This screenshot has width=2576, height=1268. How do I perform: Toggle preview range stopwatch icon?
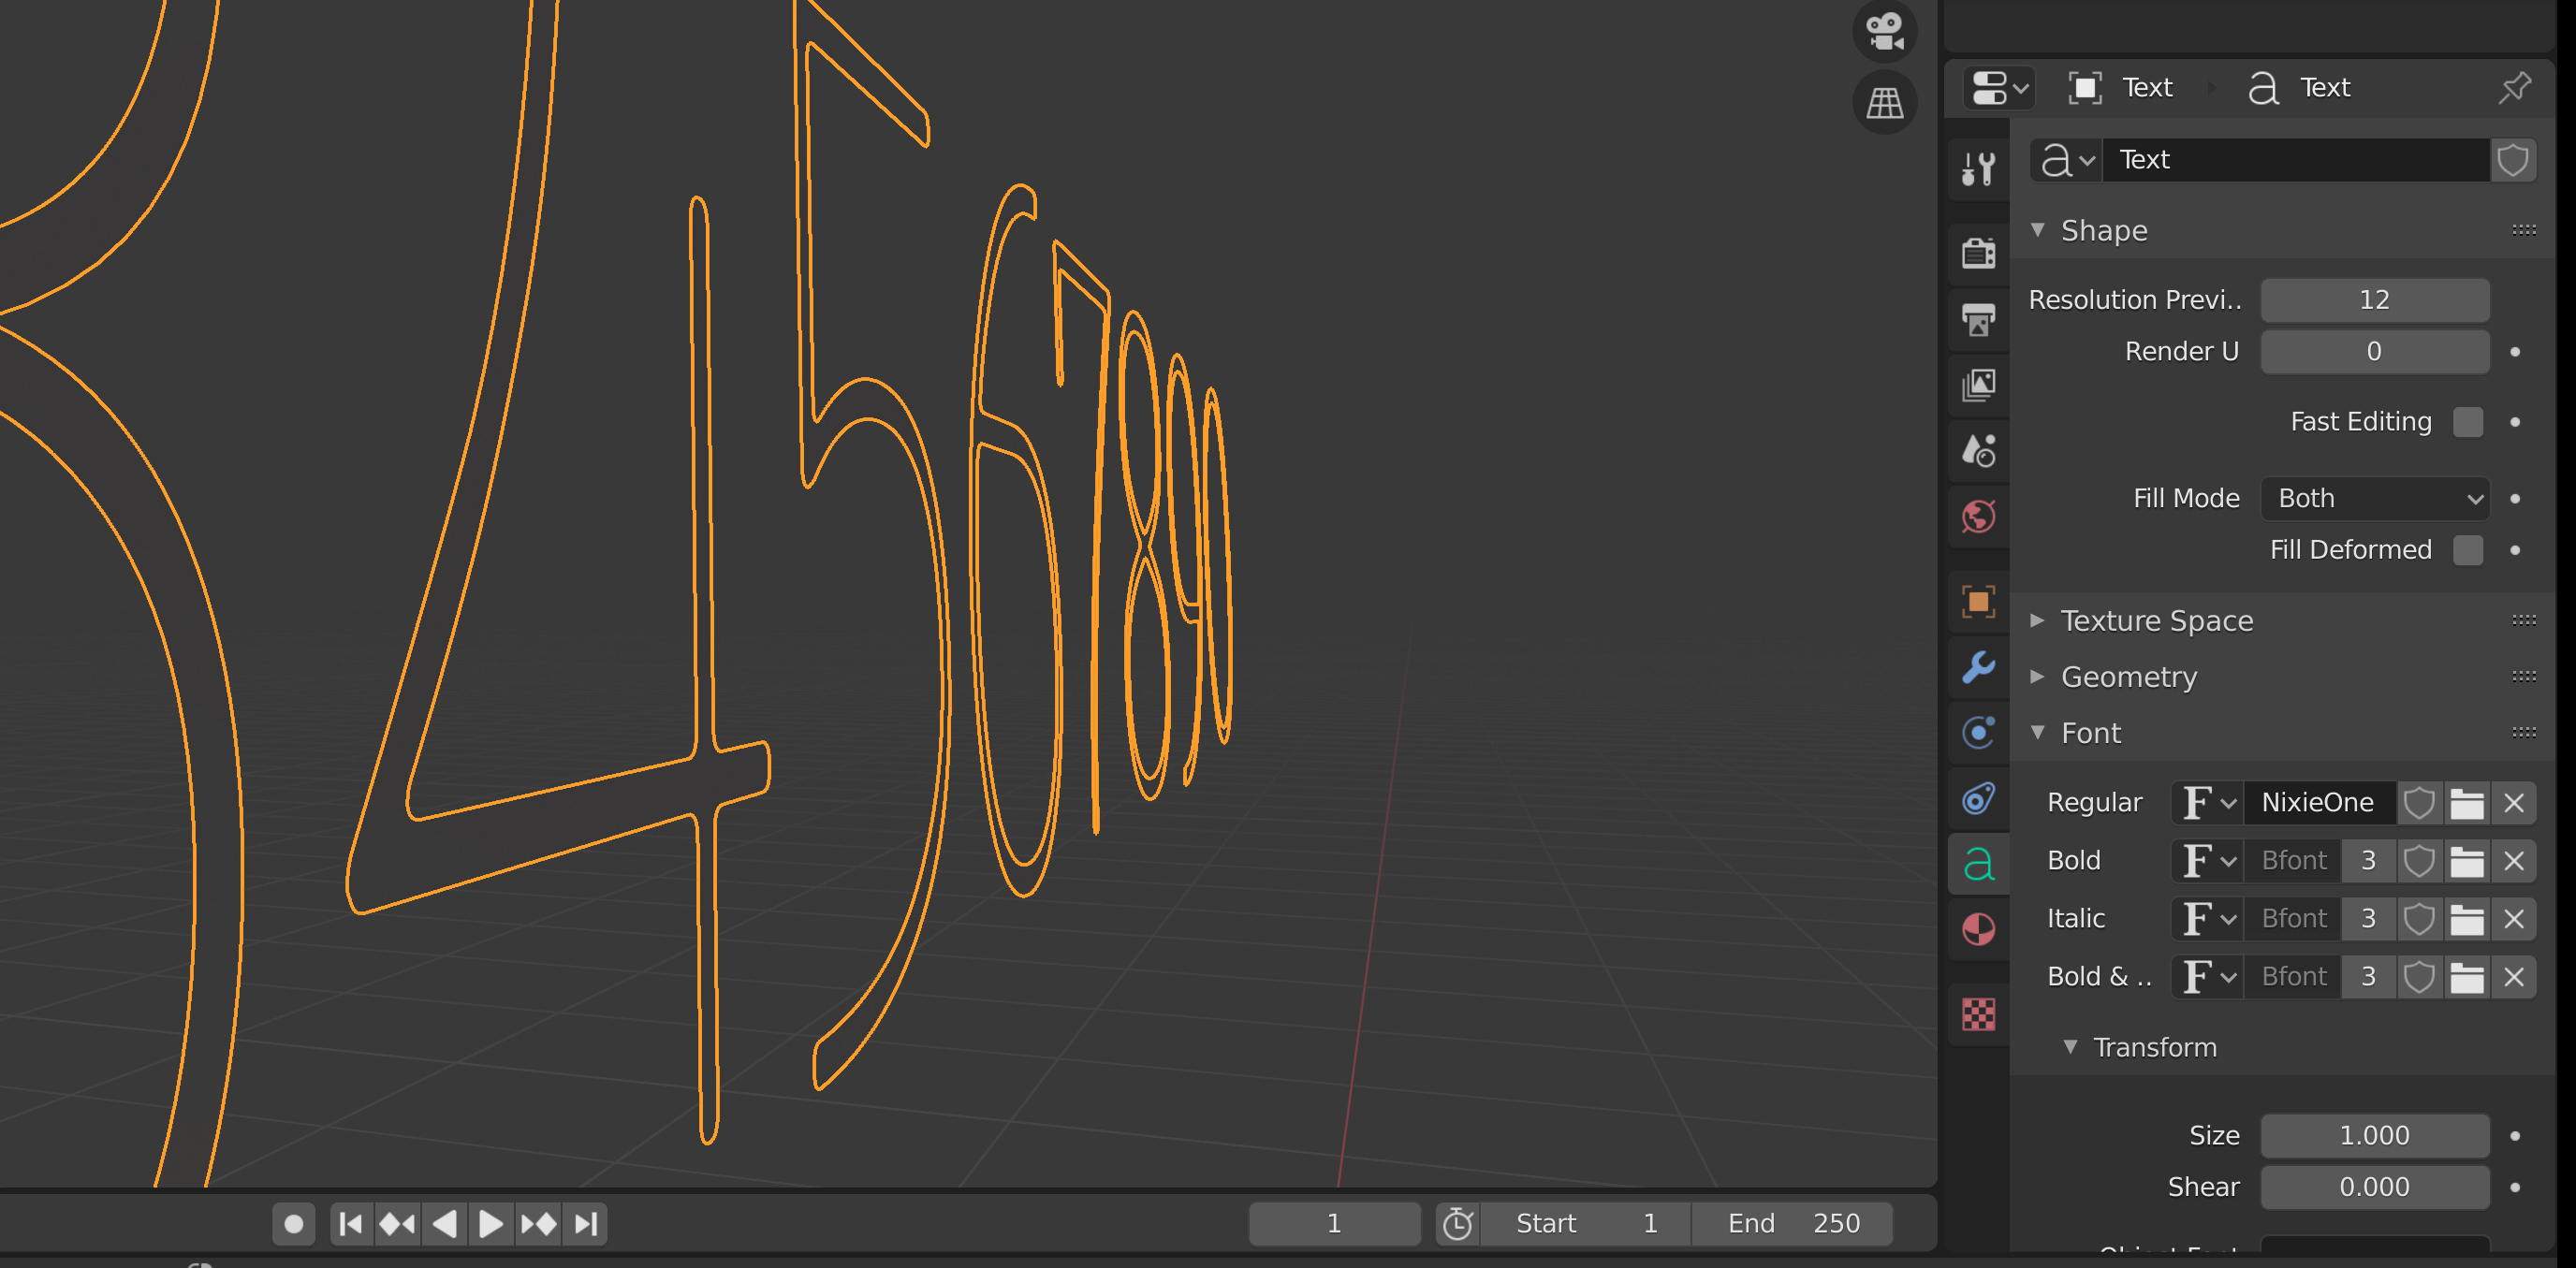[x=1458, y=1224]
